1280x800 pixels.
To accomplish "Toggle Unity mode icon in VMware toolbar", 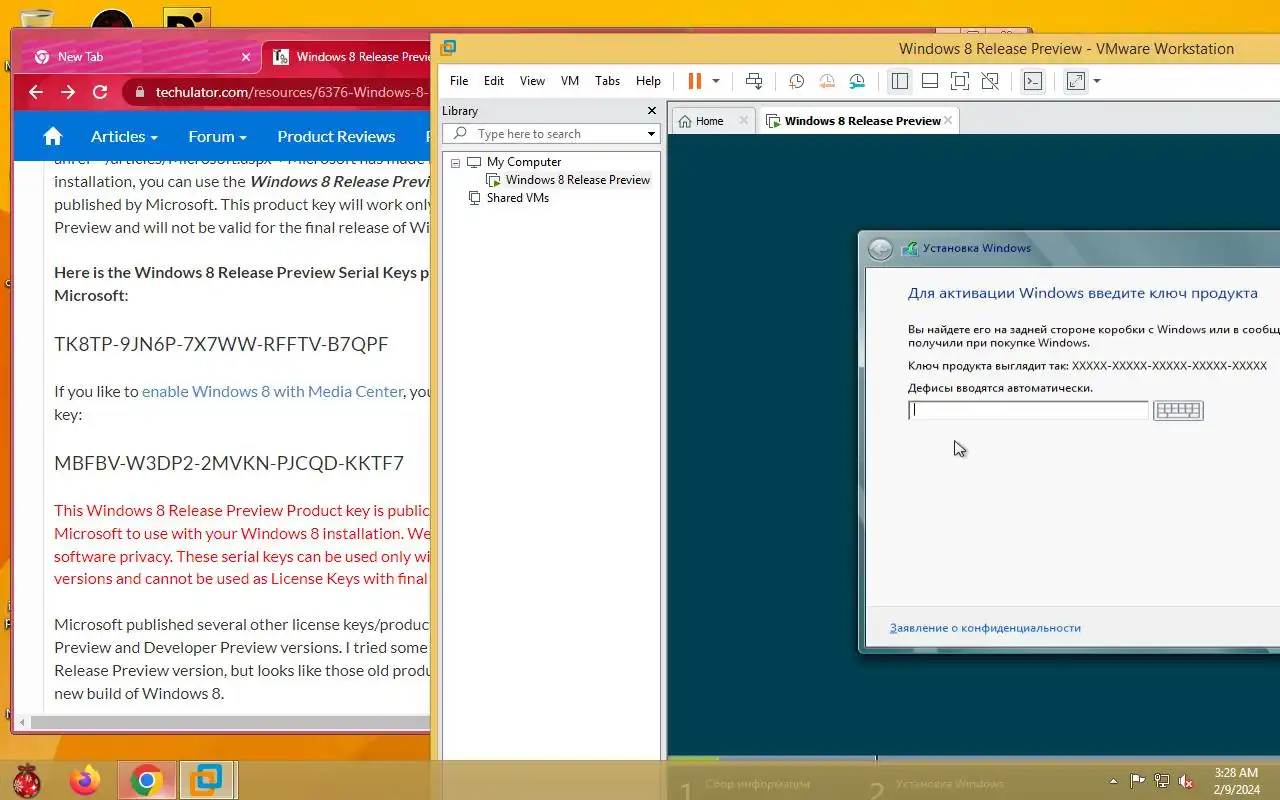I will click(x=990, y=81).
